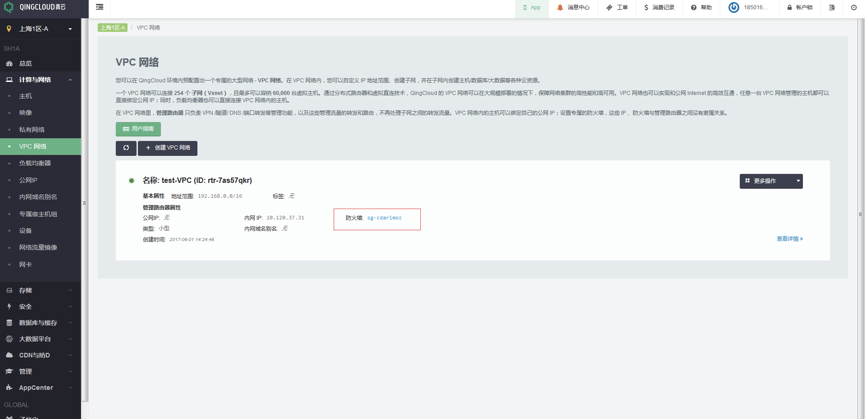Select 总览 overview in sidebar
Image resolution: width=865 pixels, height=419 pixels.
[x=26, y=63]
